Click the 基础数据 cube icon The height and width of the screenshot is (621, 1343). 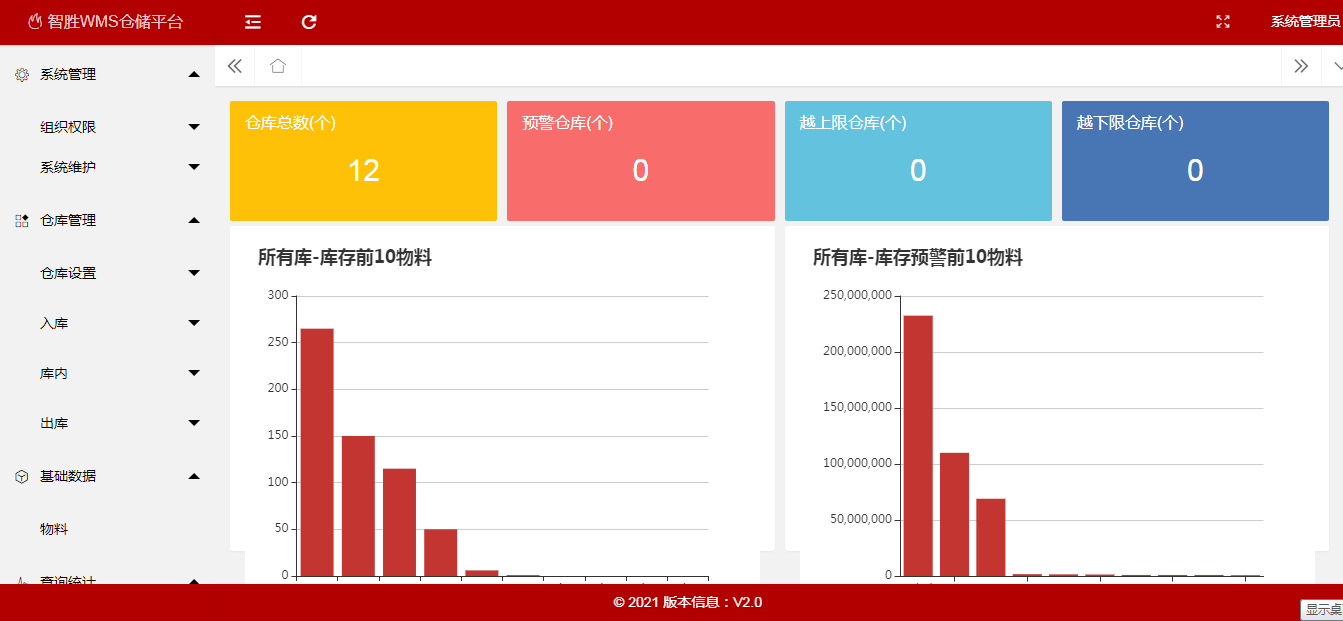click(22, 477)
